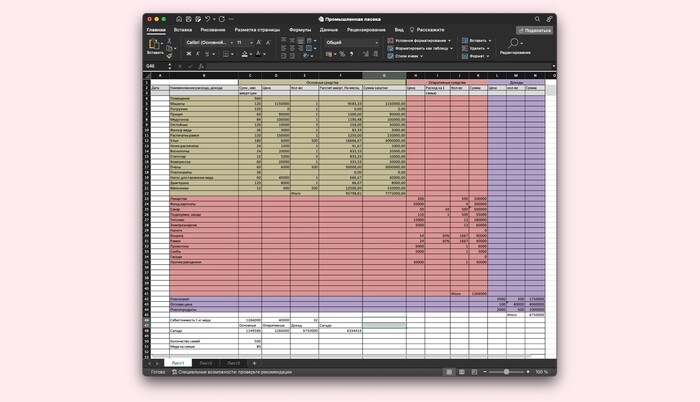Add a new sheet with plus button
Screen dimensions: 700x402
click(x=254, y=363)
